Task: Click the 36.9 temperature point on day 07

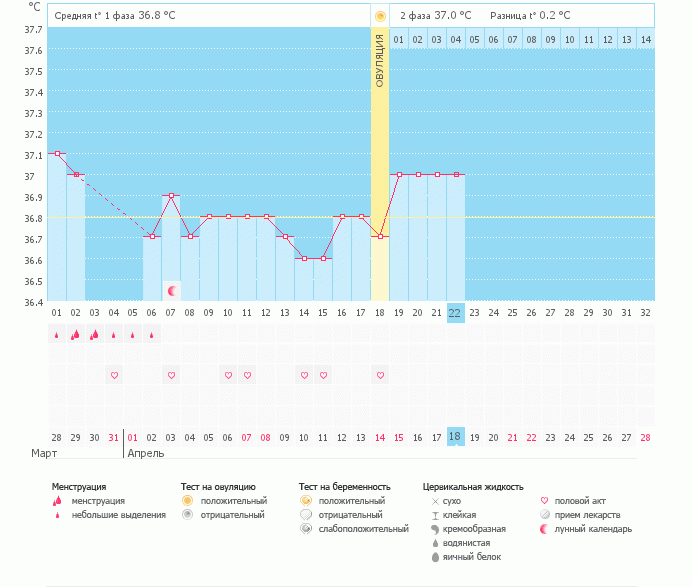Action: 171,196
